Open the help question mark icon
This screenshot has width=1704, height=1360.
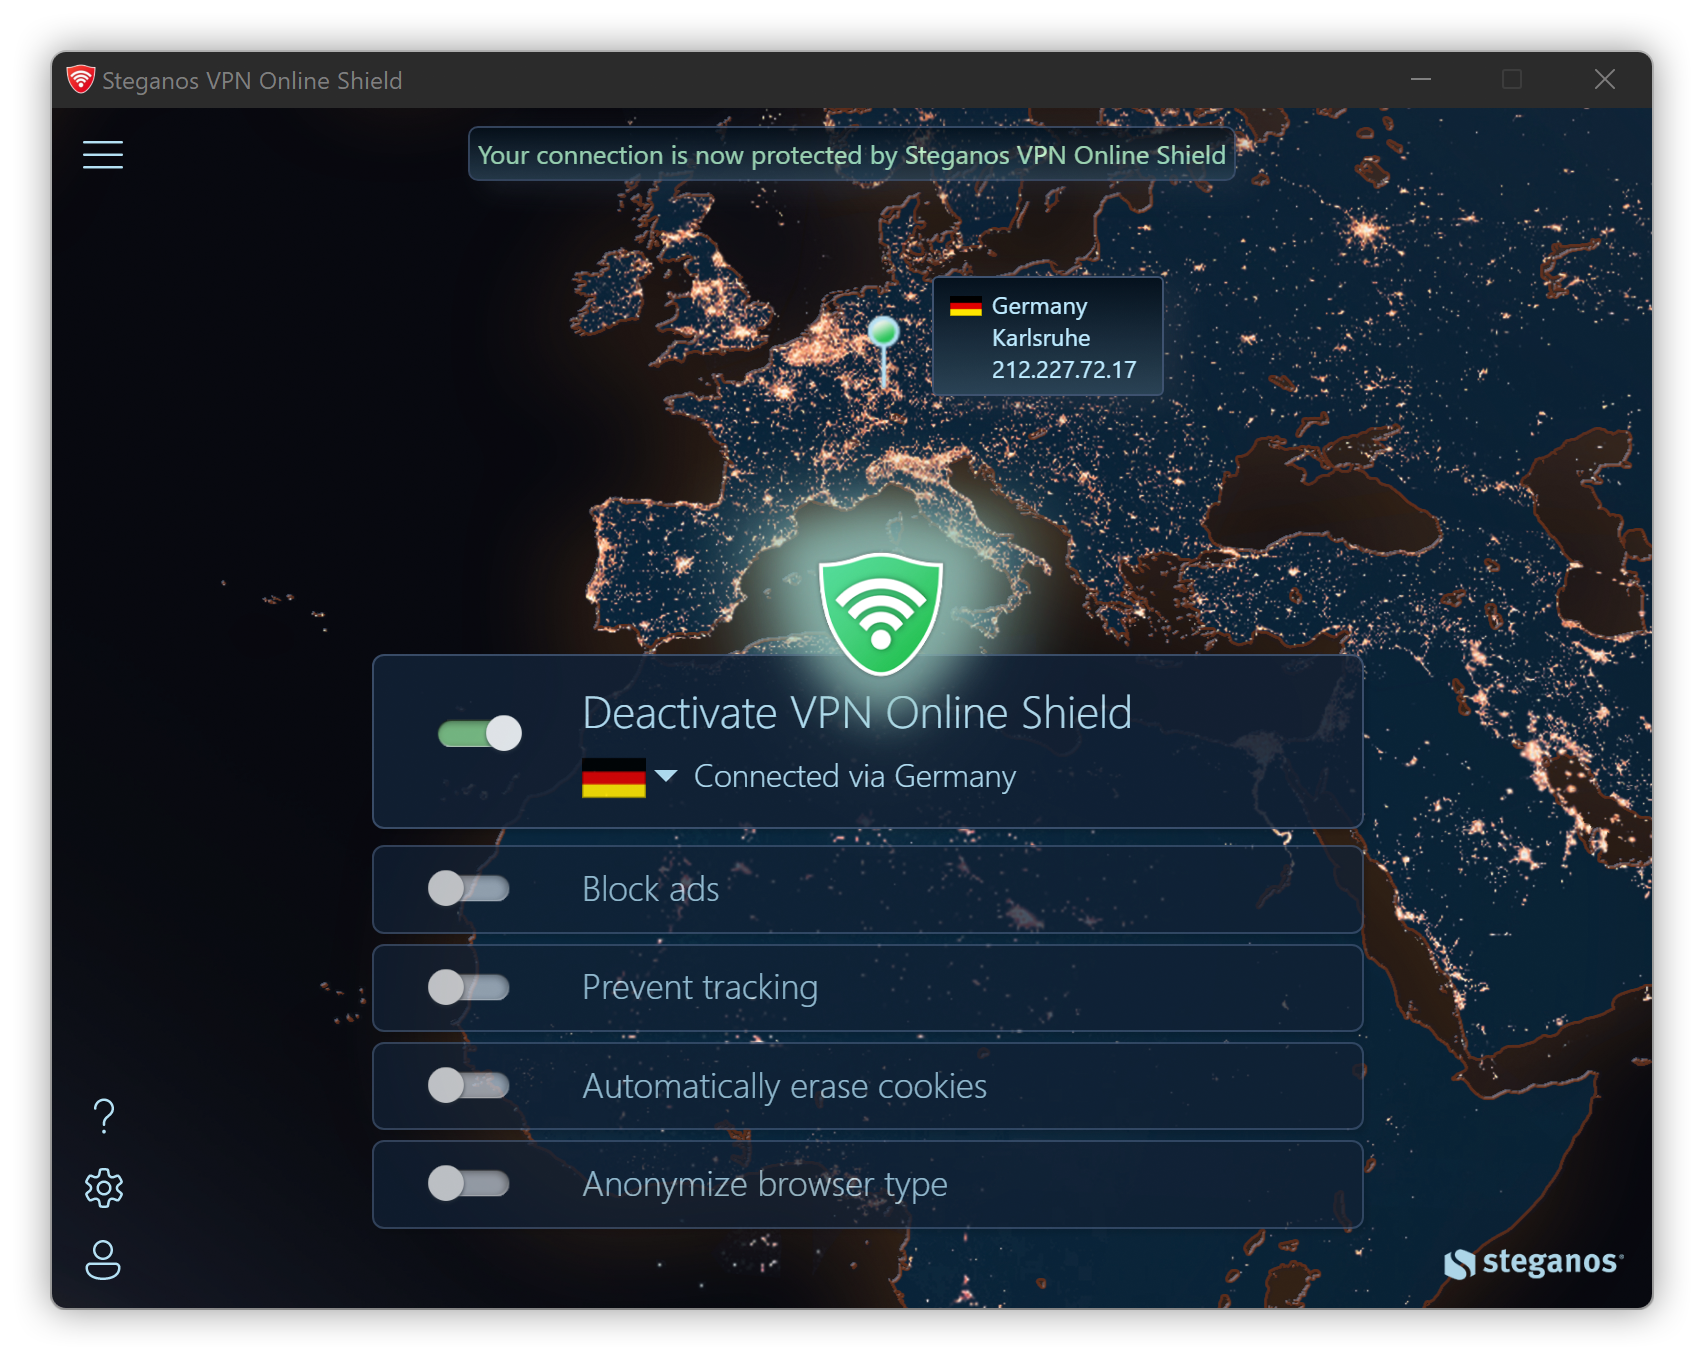[104, 1116]
